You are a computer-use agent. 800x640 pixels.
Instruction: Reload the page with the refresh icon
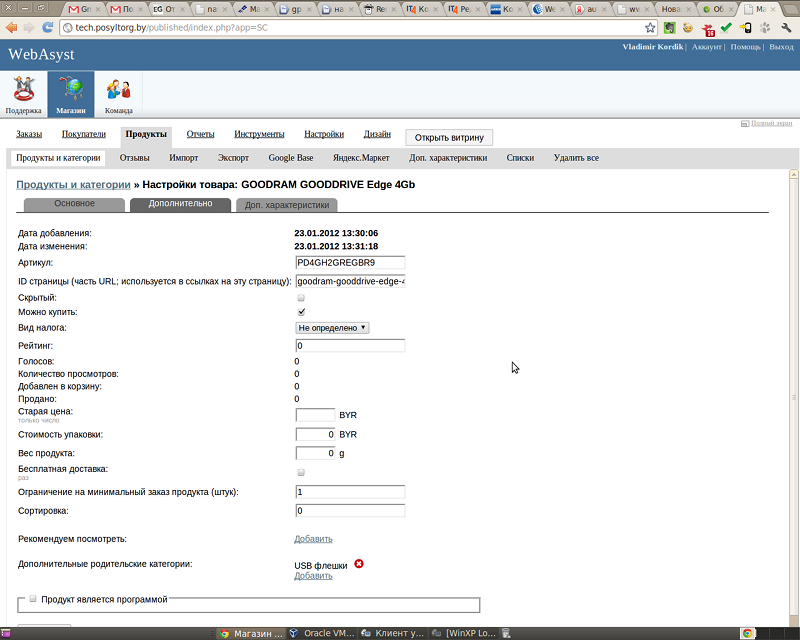[47, 28]
